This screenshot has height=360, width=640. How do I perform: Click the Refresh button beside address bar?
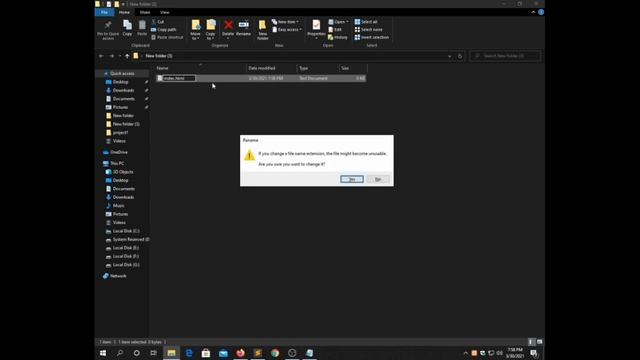(460, 56)
